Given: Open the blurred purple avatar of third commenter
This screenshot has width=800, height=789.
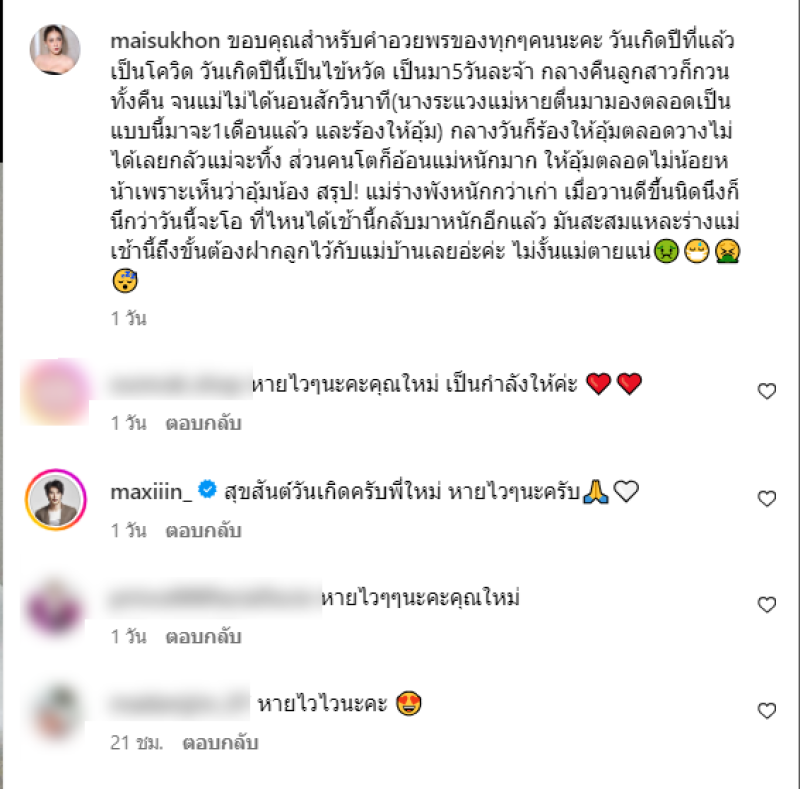Looking at the screenshot, I should pos(54,608).
